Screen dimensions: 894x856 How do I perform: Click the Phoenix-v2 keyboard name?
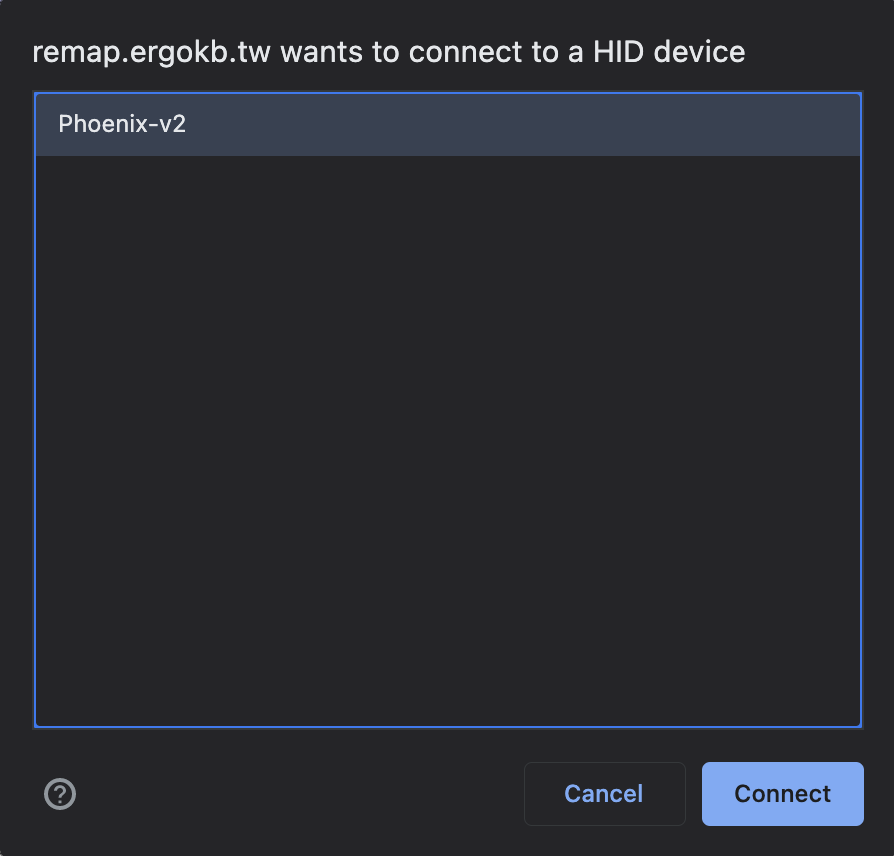(x=122, y=125)
